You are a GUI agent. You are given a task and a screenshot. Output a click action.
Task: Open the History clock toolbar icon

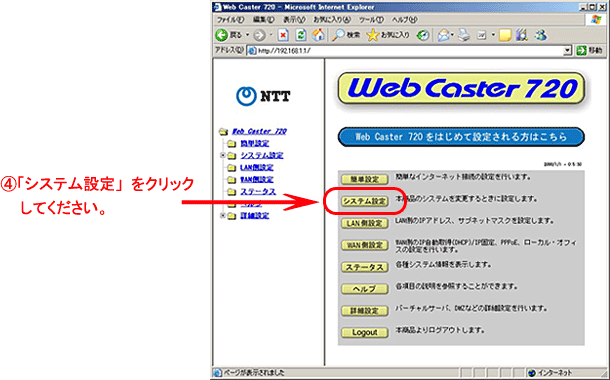point(422,35)
